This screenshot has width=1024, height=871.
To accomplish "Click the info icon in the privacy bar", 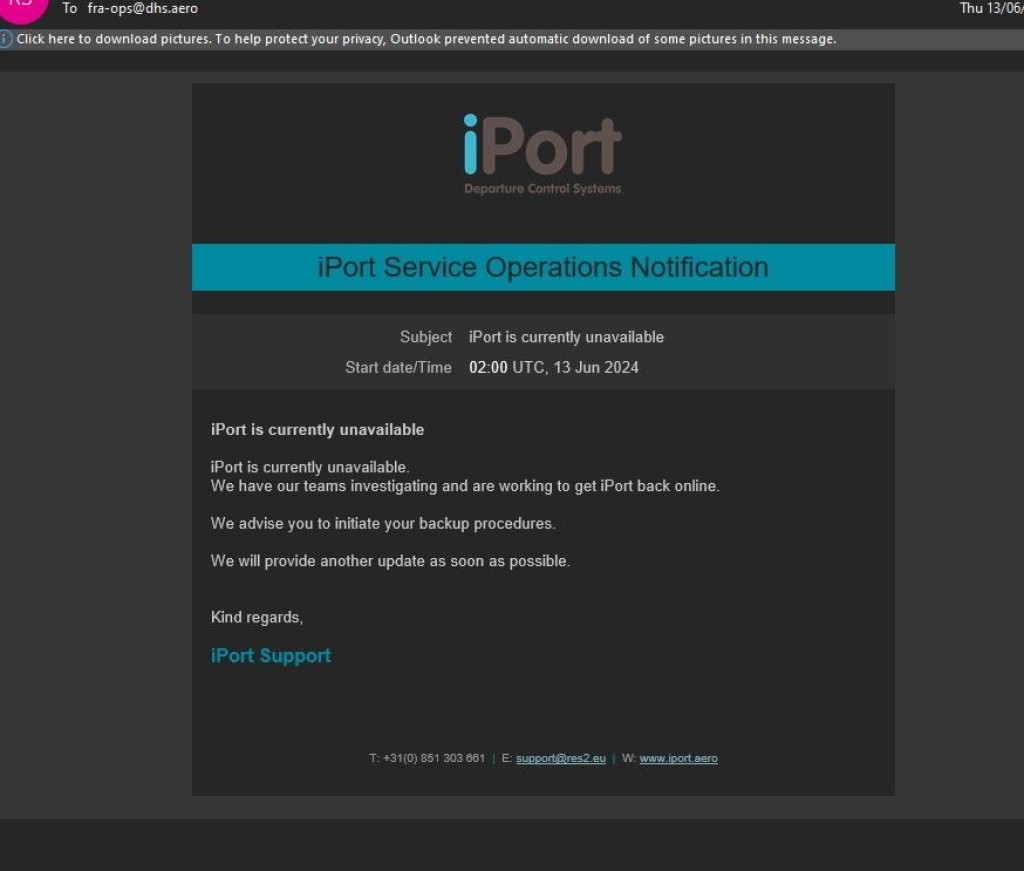I will click(6, 40).
